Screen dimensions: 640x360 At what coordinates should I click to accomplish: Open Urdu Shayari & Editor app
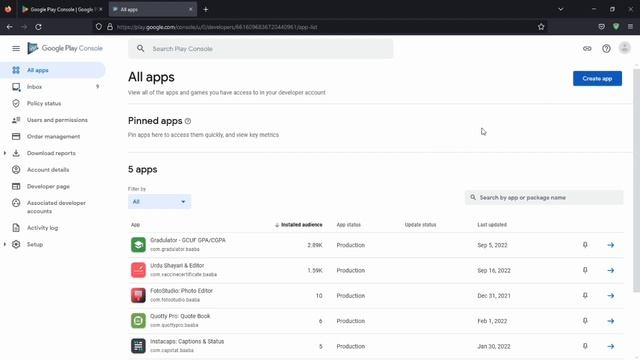(x=177, y=266)
